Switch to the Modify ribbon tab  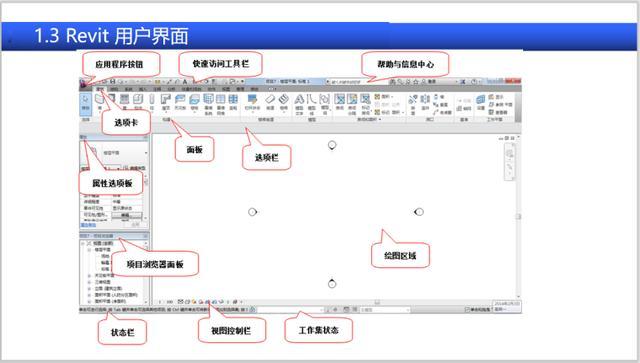[254, 89]
